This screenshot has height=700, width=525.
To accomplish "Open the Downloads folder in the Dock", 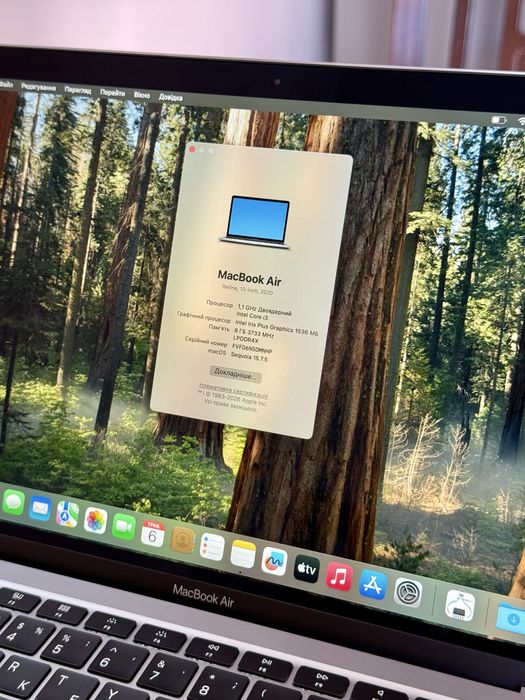I will pos(512,618).
